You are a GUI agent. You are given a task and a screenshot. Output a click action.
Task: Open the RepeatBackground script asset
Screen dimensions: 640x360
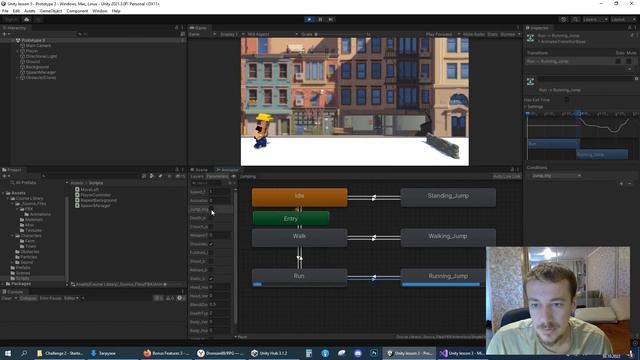pos(96,200)
